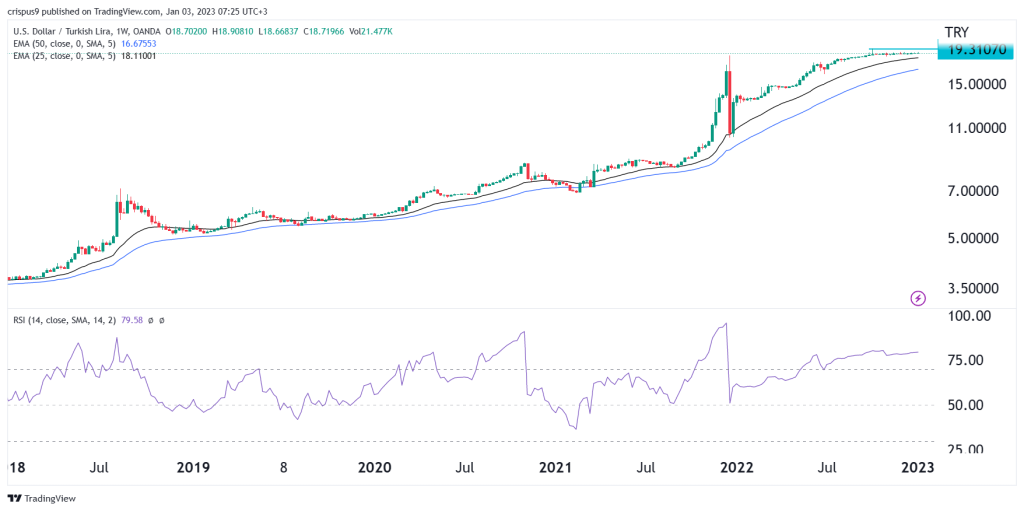Click the TradingView logo at bottom left
Screen dimensions: 1024x511
[42, 498]
